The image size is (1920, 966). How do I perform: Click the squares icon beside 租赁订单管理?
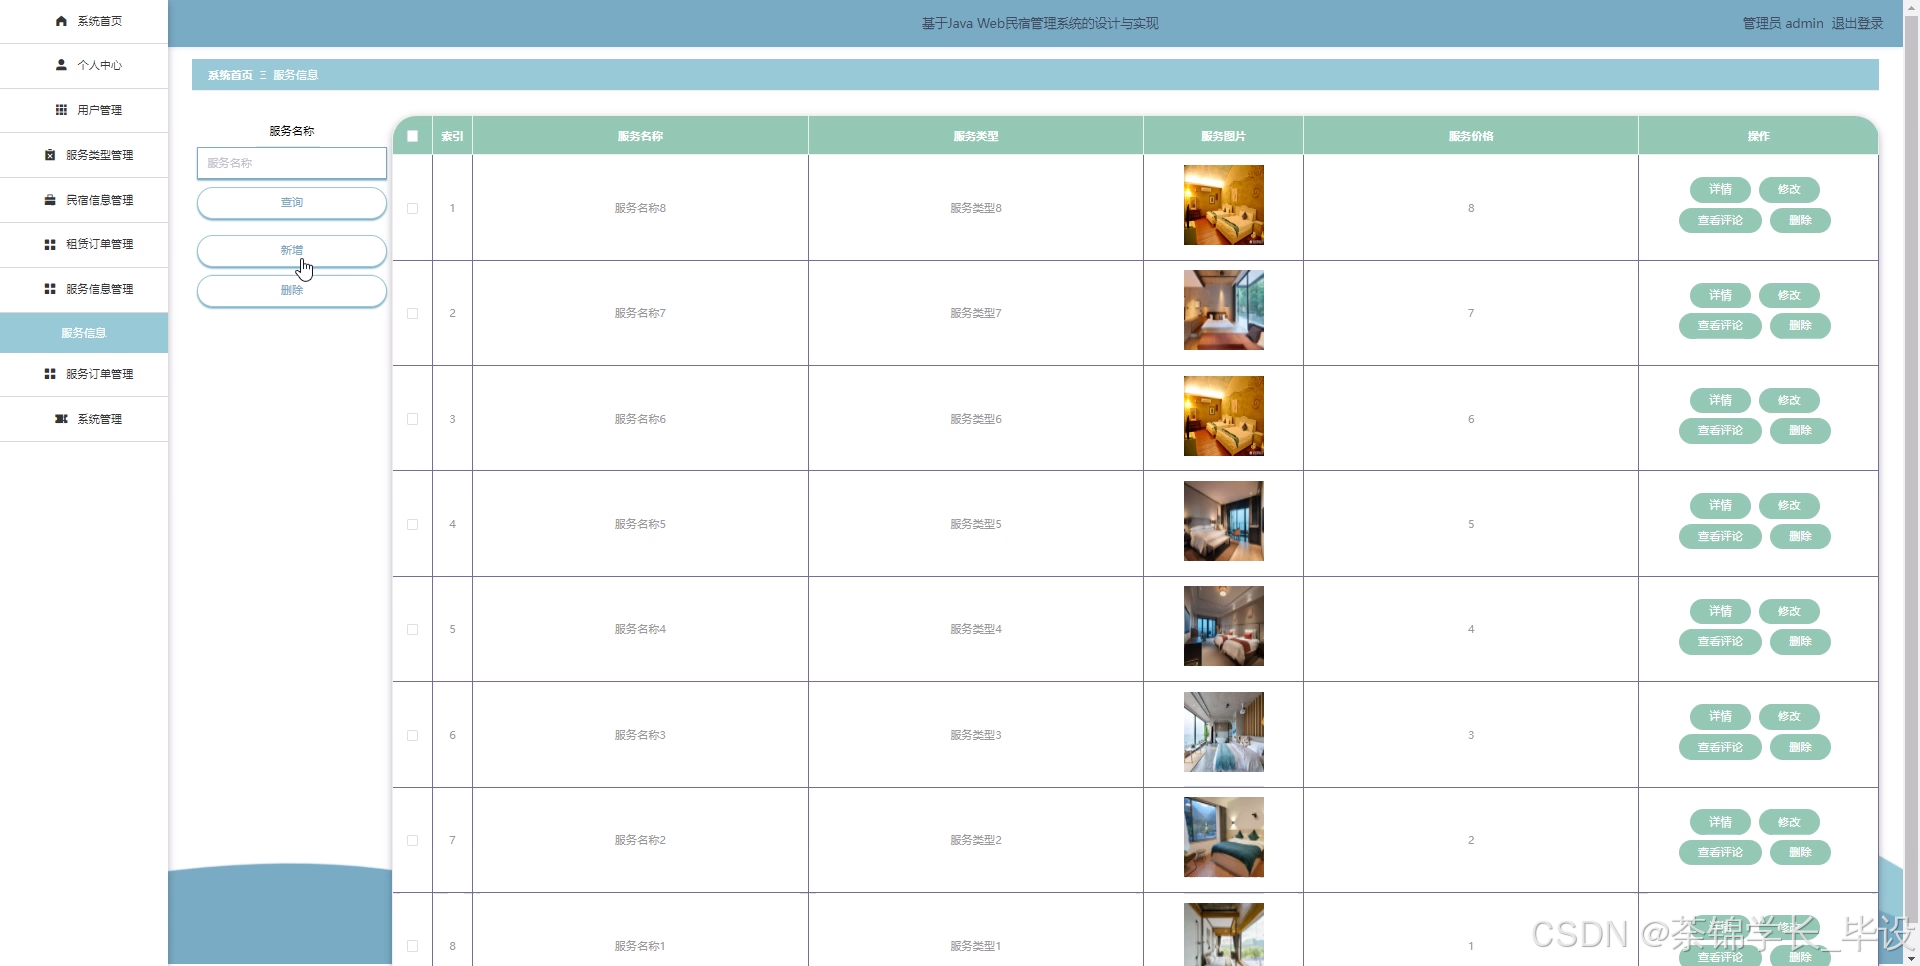click(50, 244)
